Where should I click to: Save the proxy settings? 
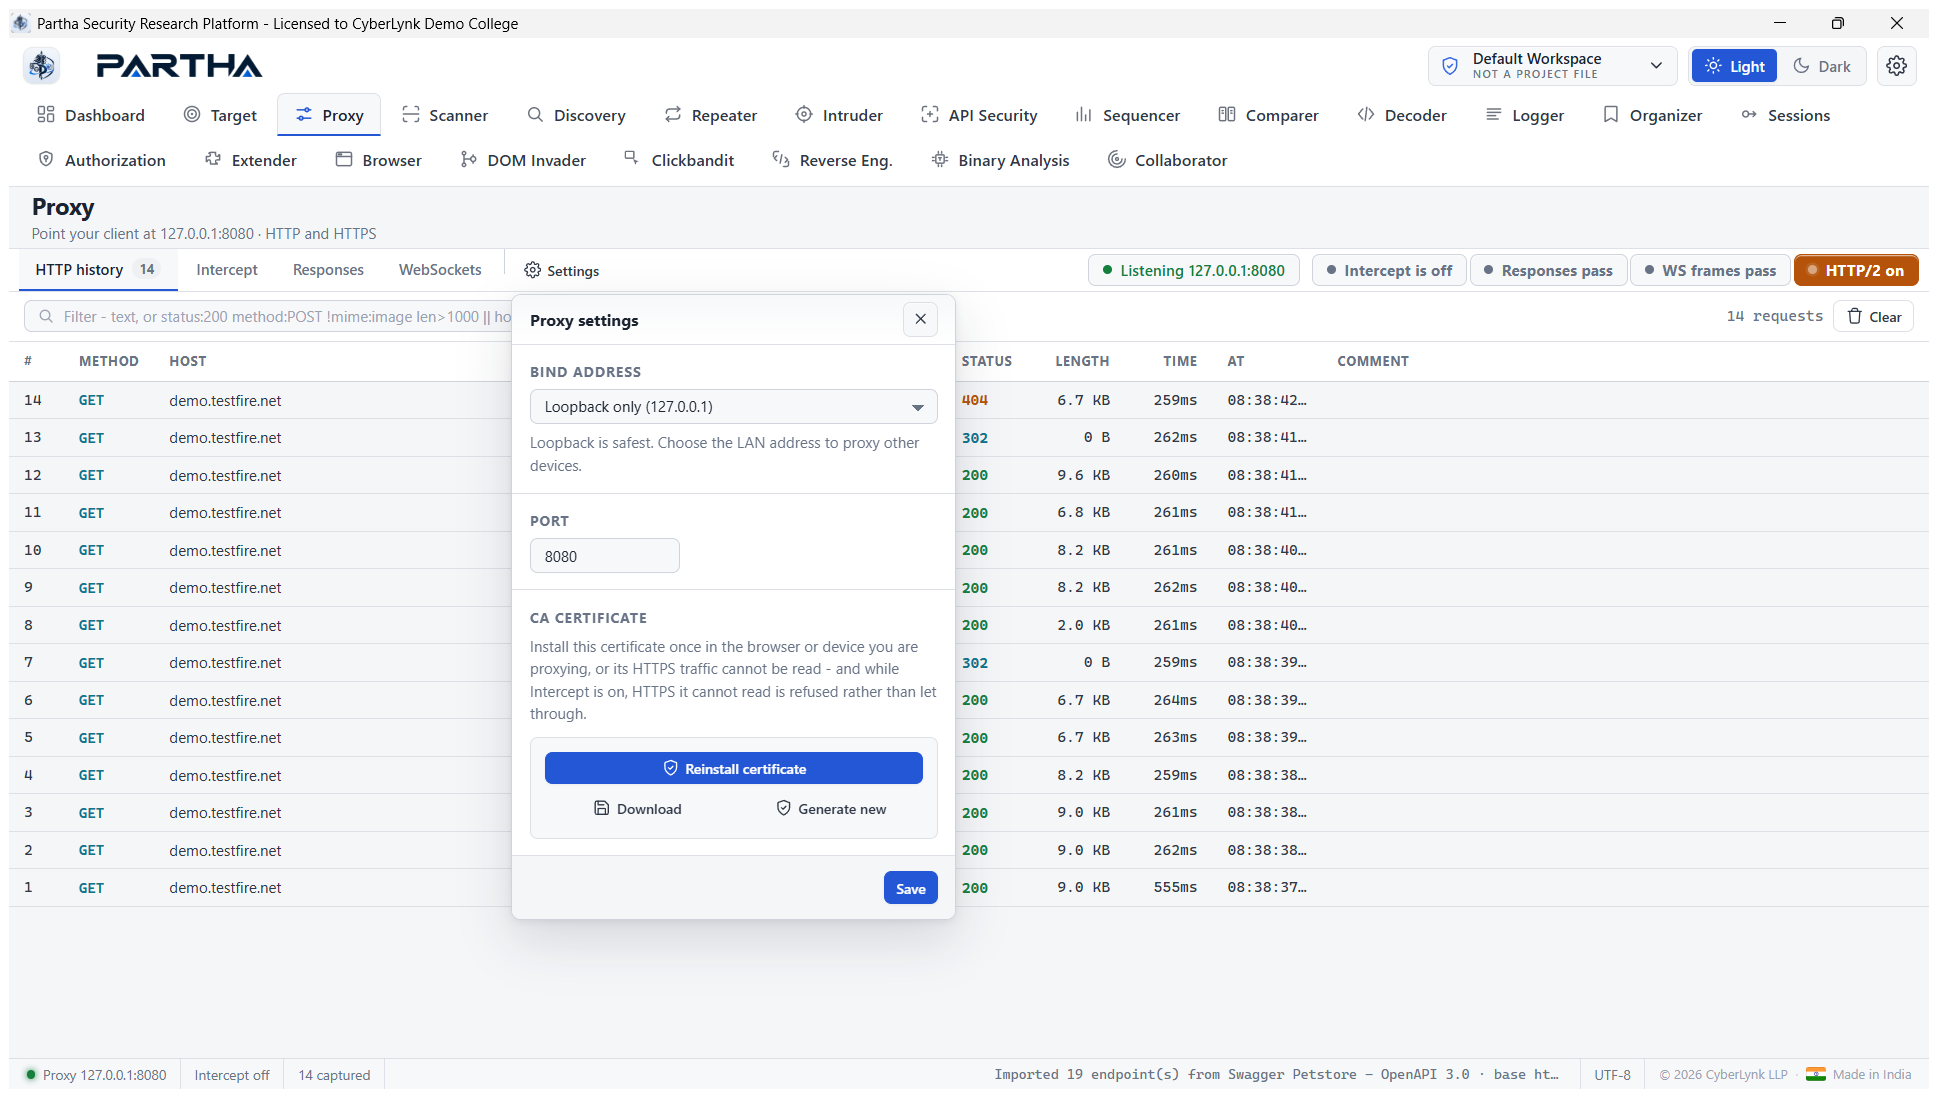[911, 888]
